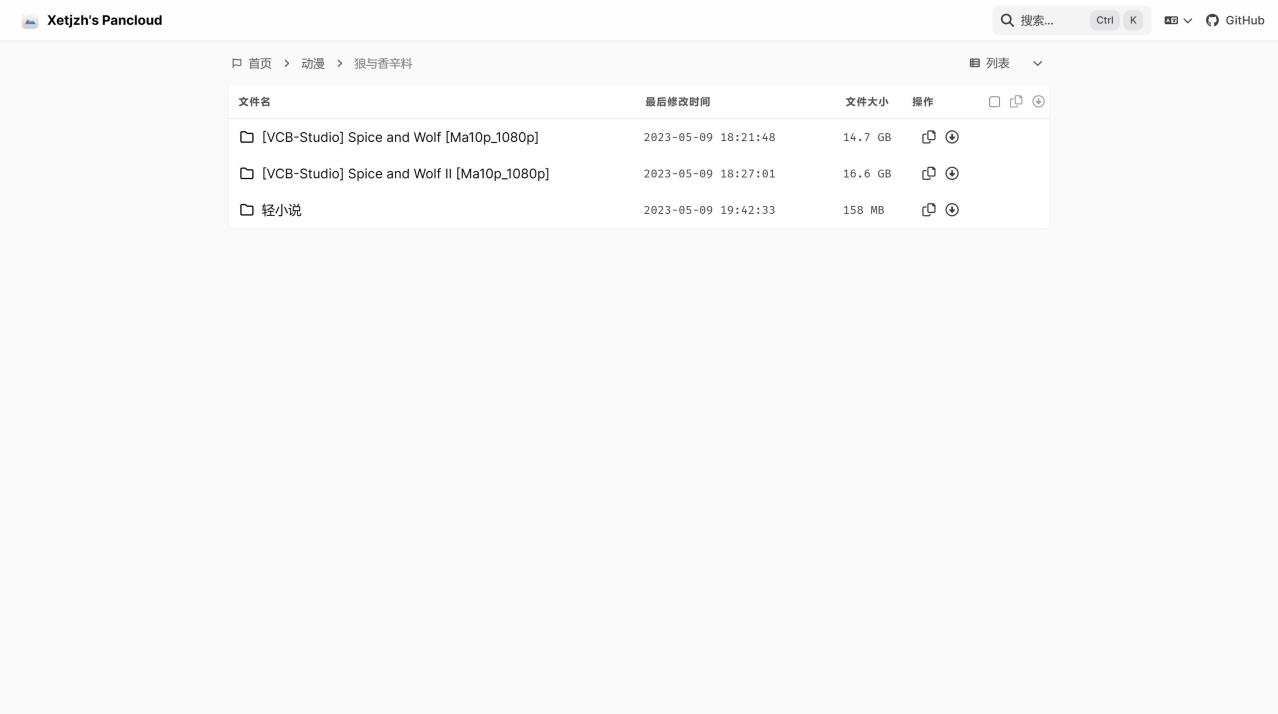Download the Spice and Wolf II folder
This screenshot has height=714, width=1278.
pyautogui.click(x=952, y=173)
